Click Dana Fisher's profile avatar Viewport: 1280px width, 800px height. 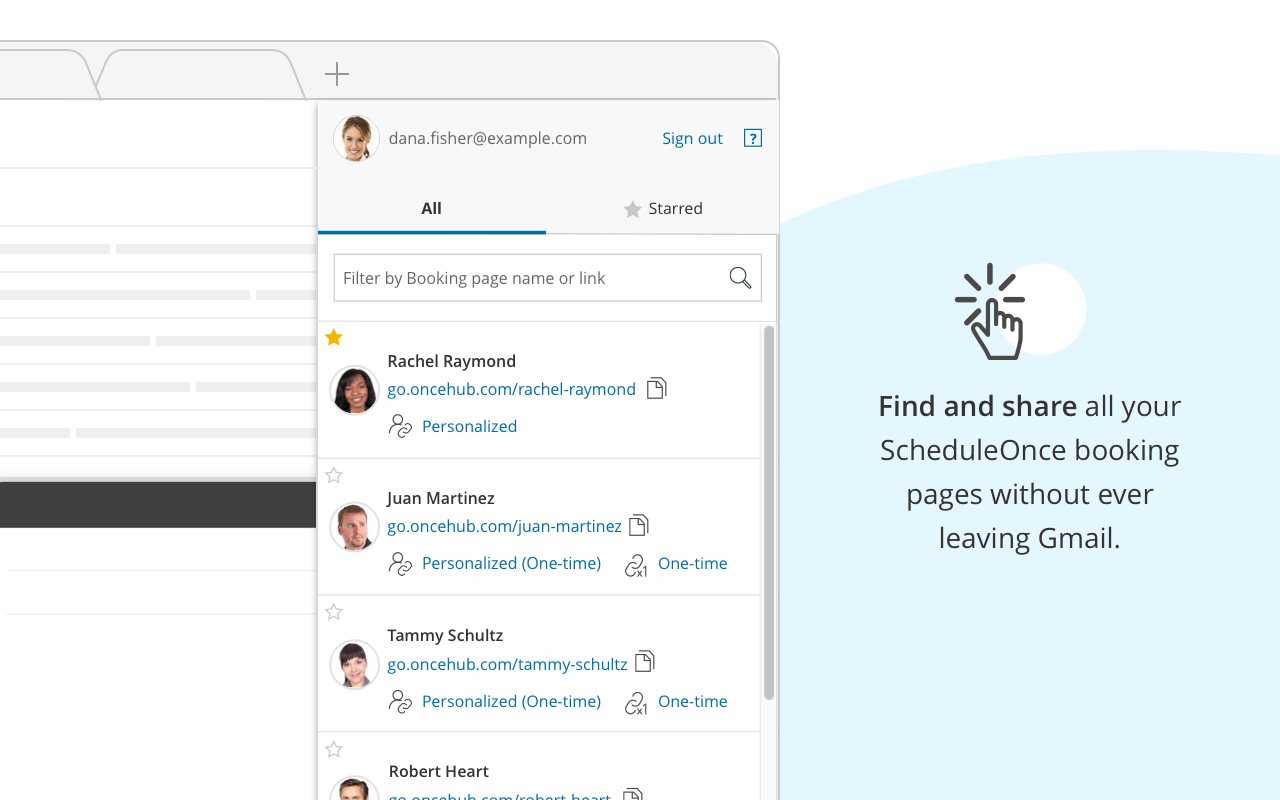point(355,138)
